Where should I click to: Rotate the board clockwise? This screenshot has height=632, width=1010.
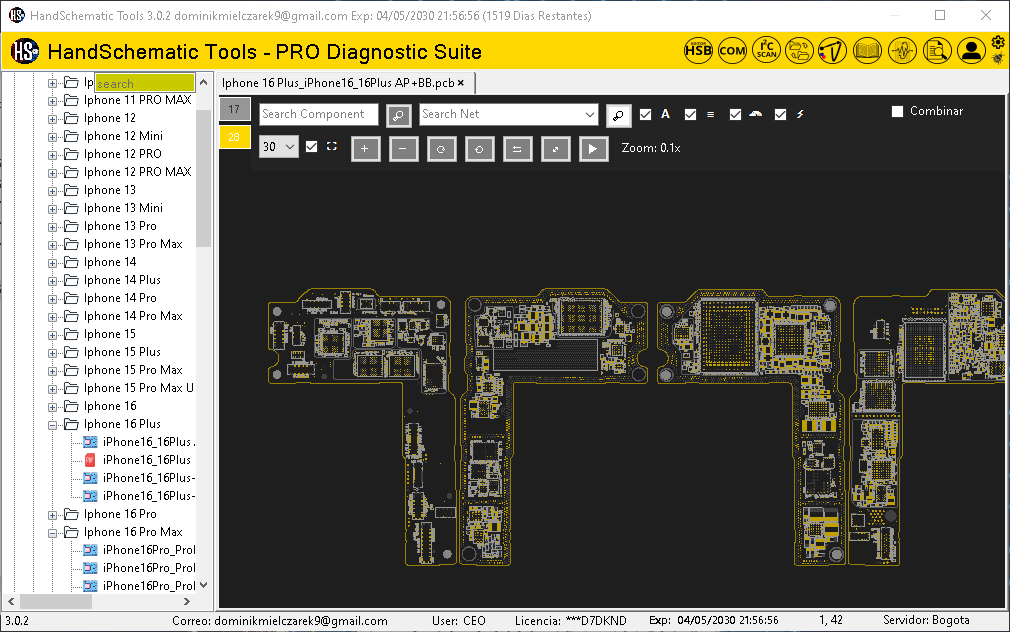pyautogui.click(x=441, y=149)
